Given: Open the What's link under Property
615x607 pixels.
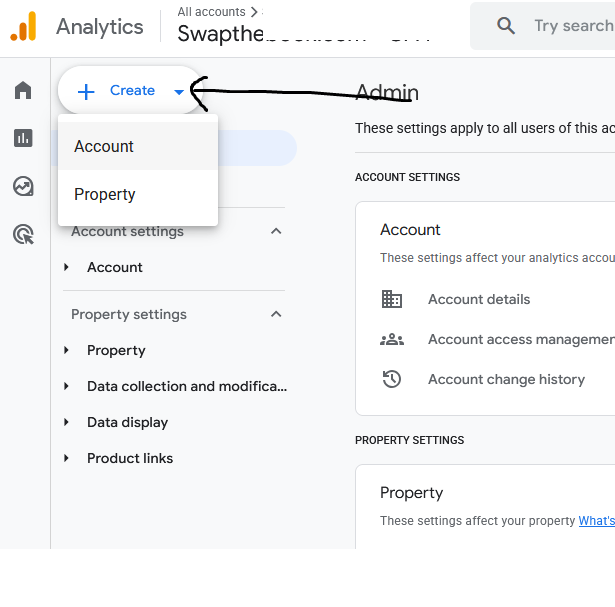Looking at the screenshot, I should pos(597,521).
